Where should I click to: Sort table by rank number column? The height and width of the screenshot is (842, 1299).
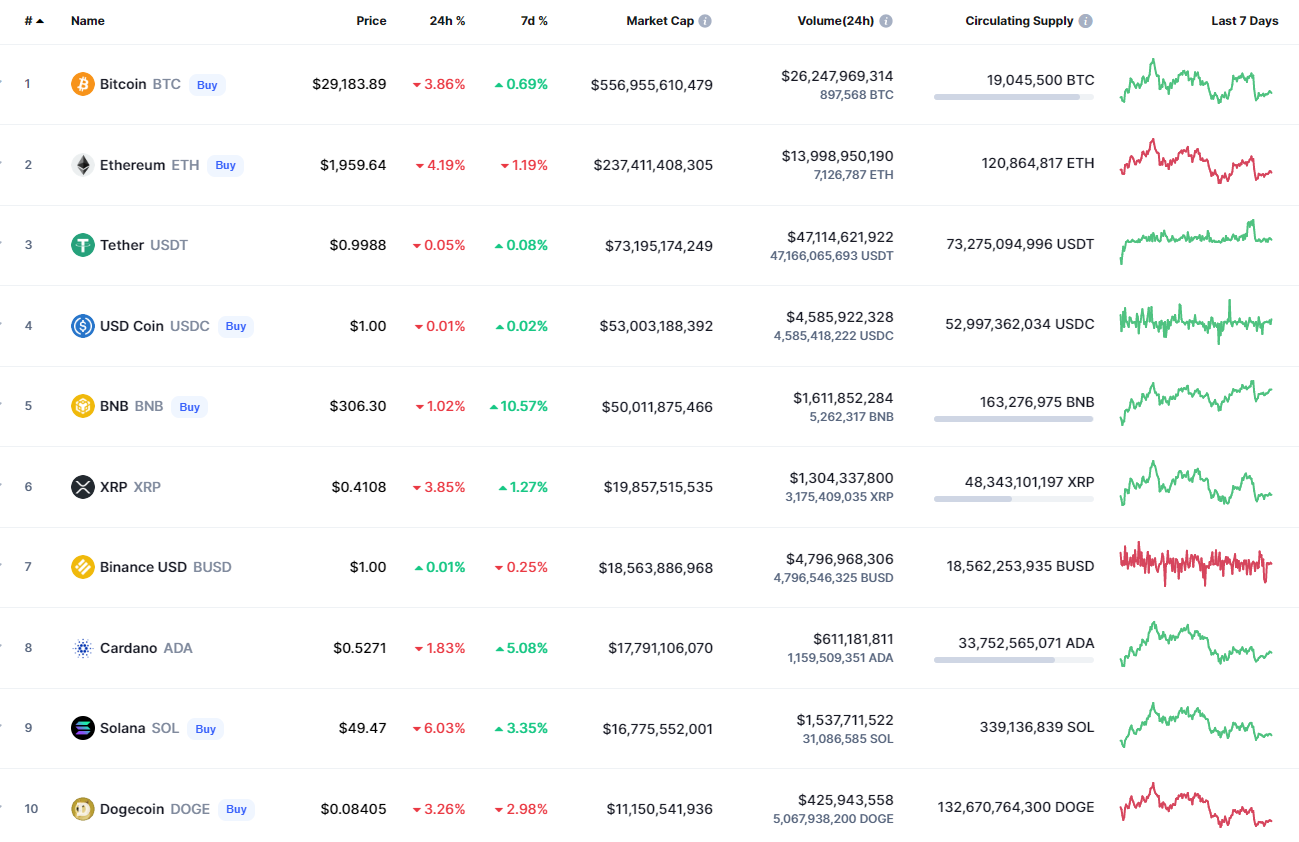point(33,21)
